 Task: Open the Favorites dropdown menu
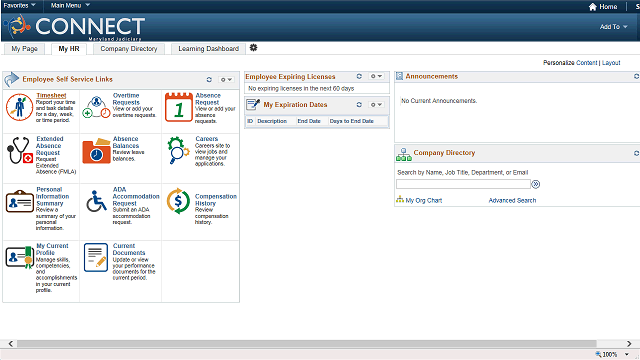[19, 5]
